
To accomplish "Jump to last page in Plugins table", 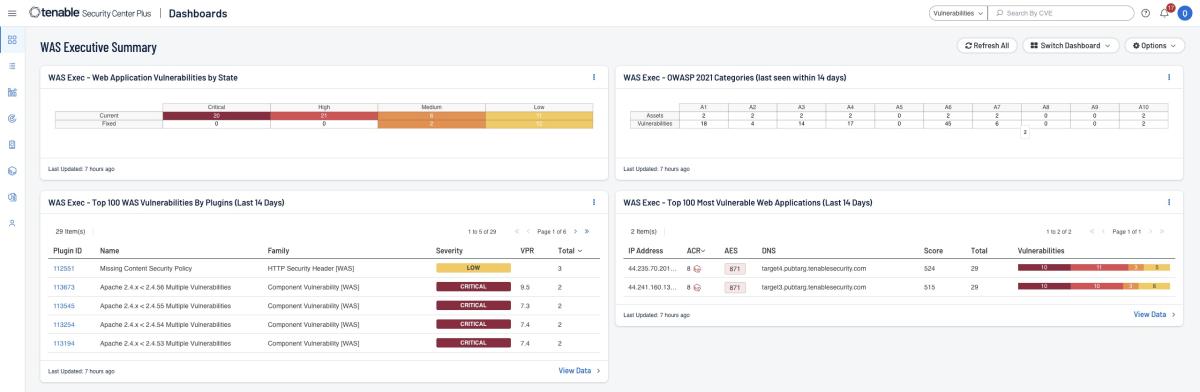I will pyautogui.click(x=587, y=231).
